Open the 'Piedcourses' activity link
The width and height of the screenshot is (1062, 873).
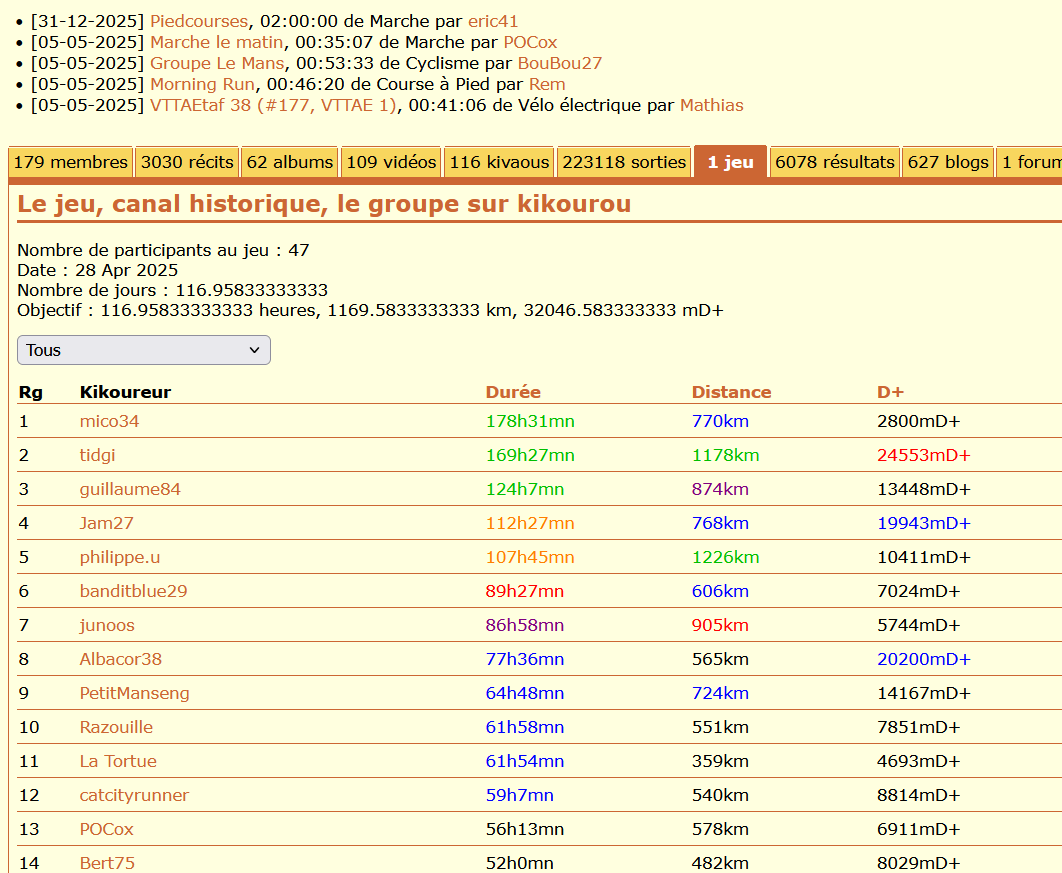point(199,21)
